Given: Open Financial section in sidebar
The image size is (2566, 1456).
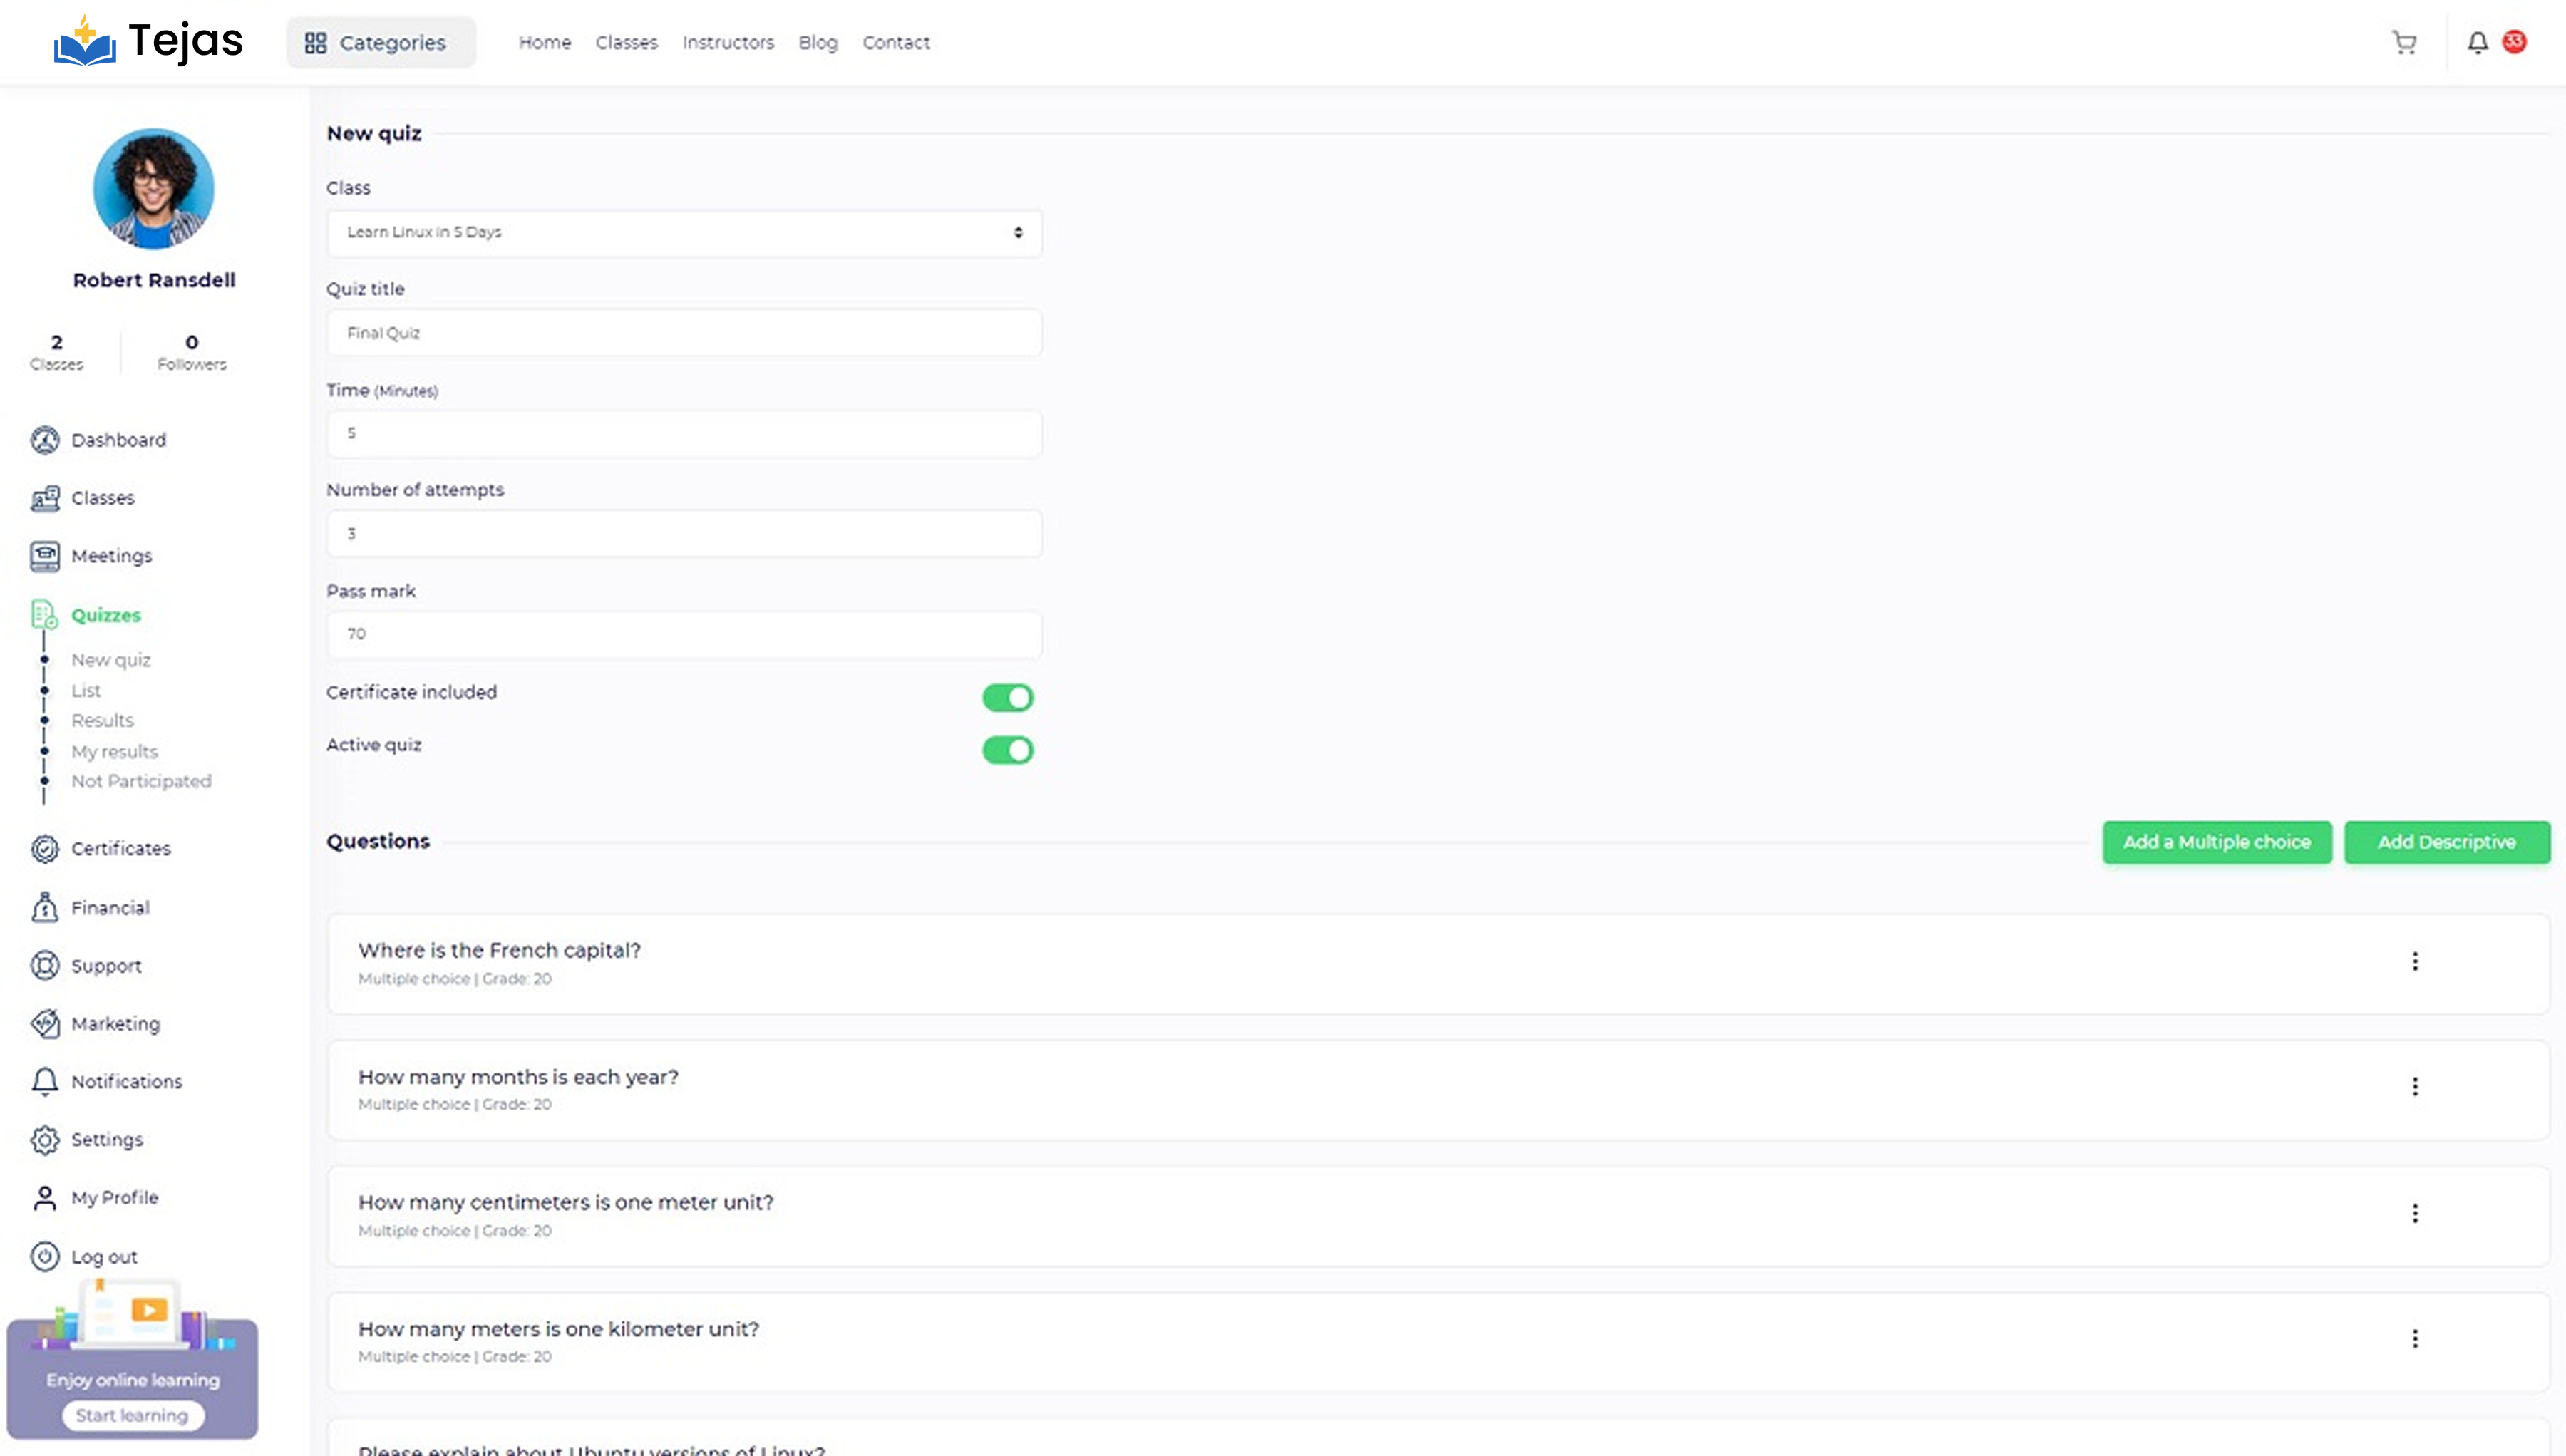Looking at the screenshot, I should [x=110, y=907].
